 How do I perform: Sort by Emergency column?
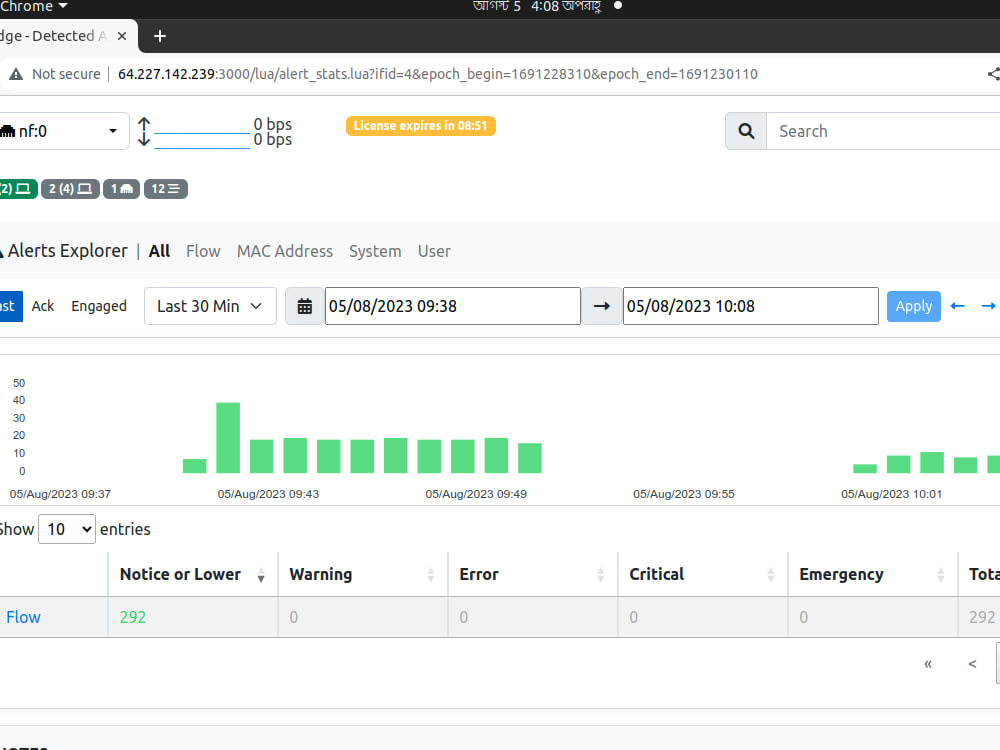point(872,575)
